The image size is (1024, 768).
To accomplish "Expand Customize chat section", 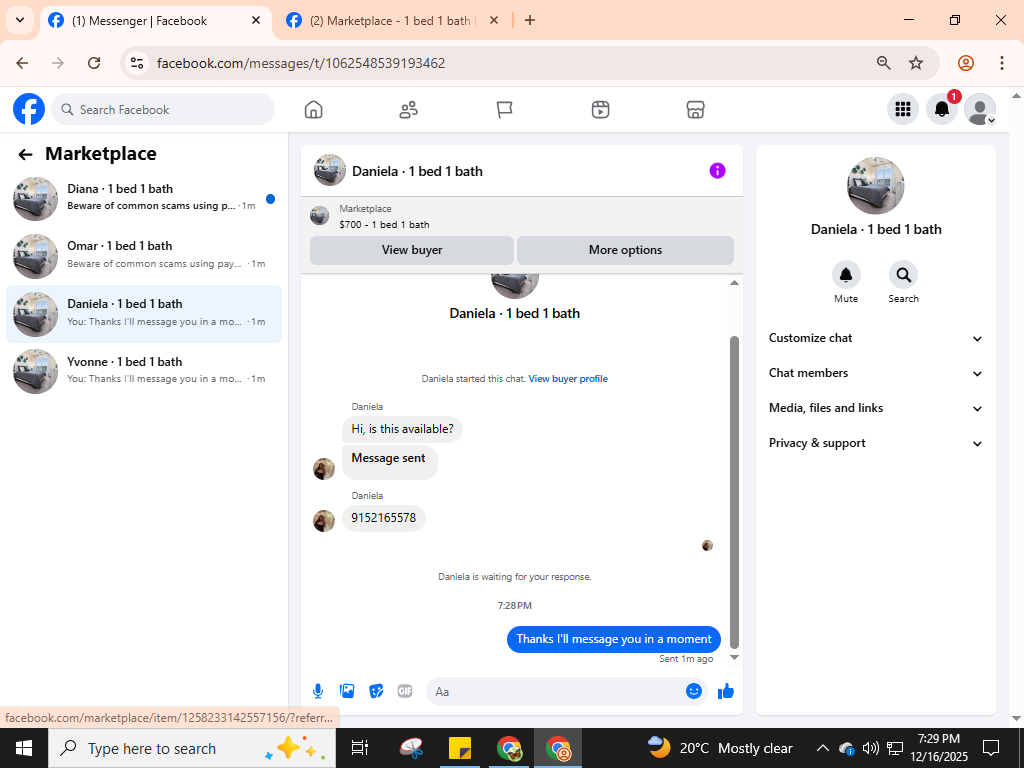I will pyautogui.click(x=876, y=338).
